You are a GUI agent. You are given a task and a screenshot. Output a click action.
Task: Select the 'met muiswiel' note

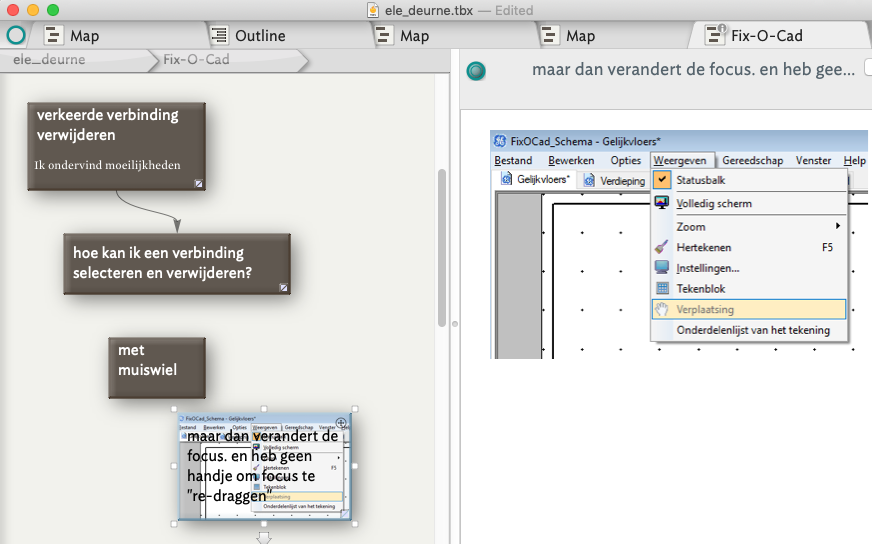[157, 368]
